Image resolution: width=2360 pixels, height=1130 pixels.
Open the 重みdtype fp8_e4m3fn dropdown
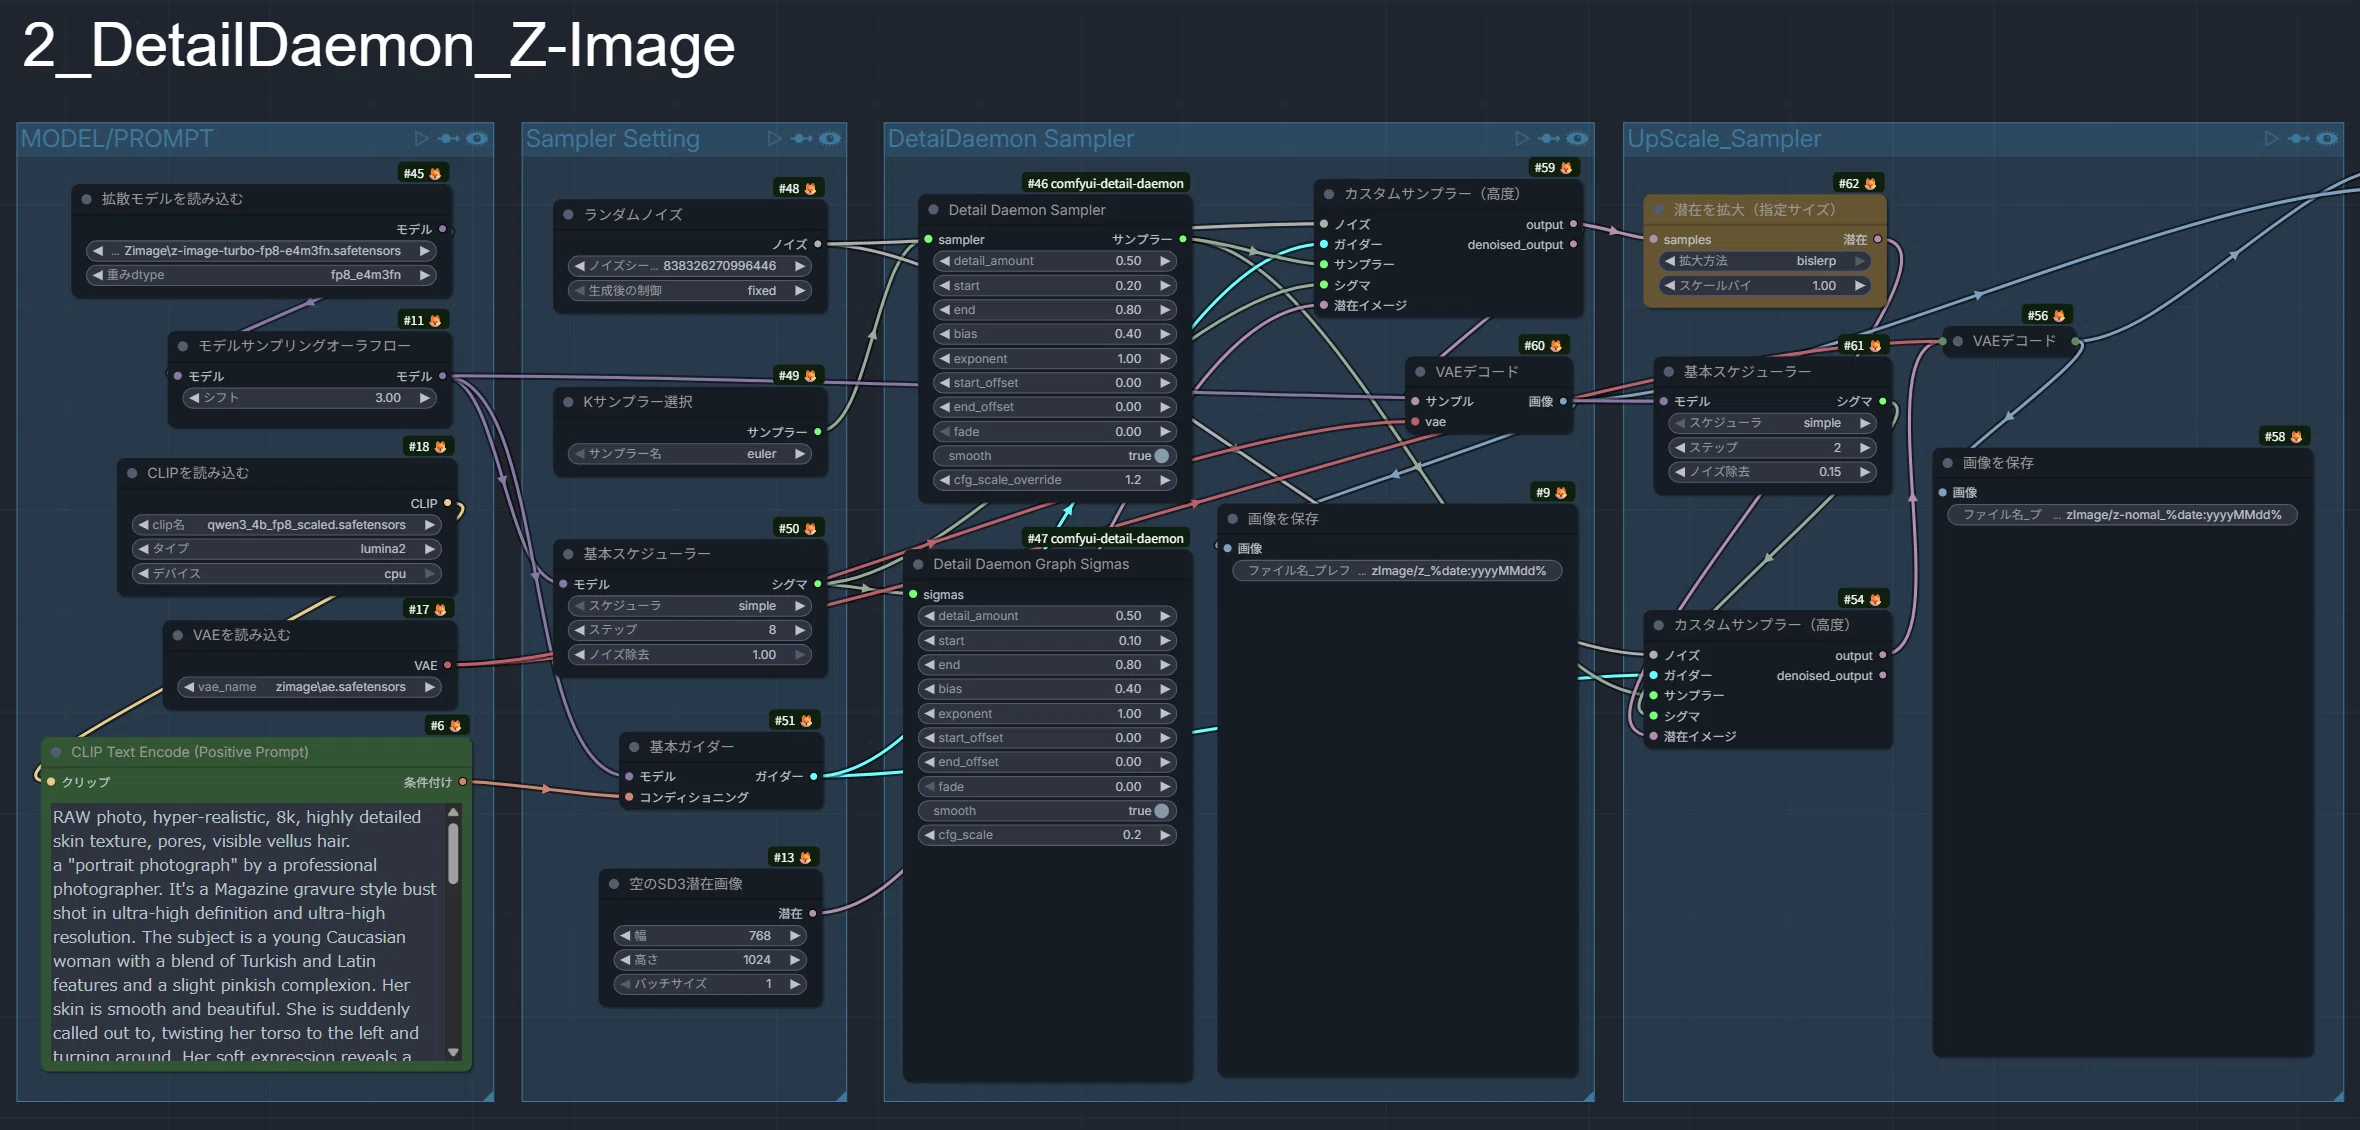(261, 275)
